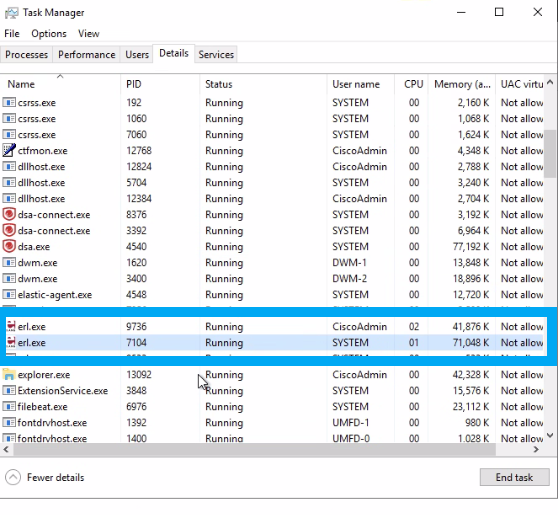Open the Options menu
The width and height of the screenshot is (558, 515).
[x=49, y=33]
